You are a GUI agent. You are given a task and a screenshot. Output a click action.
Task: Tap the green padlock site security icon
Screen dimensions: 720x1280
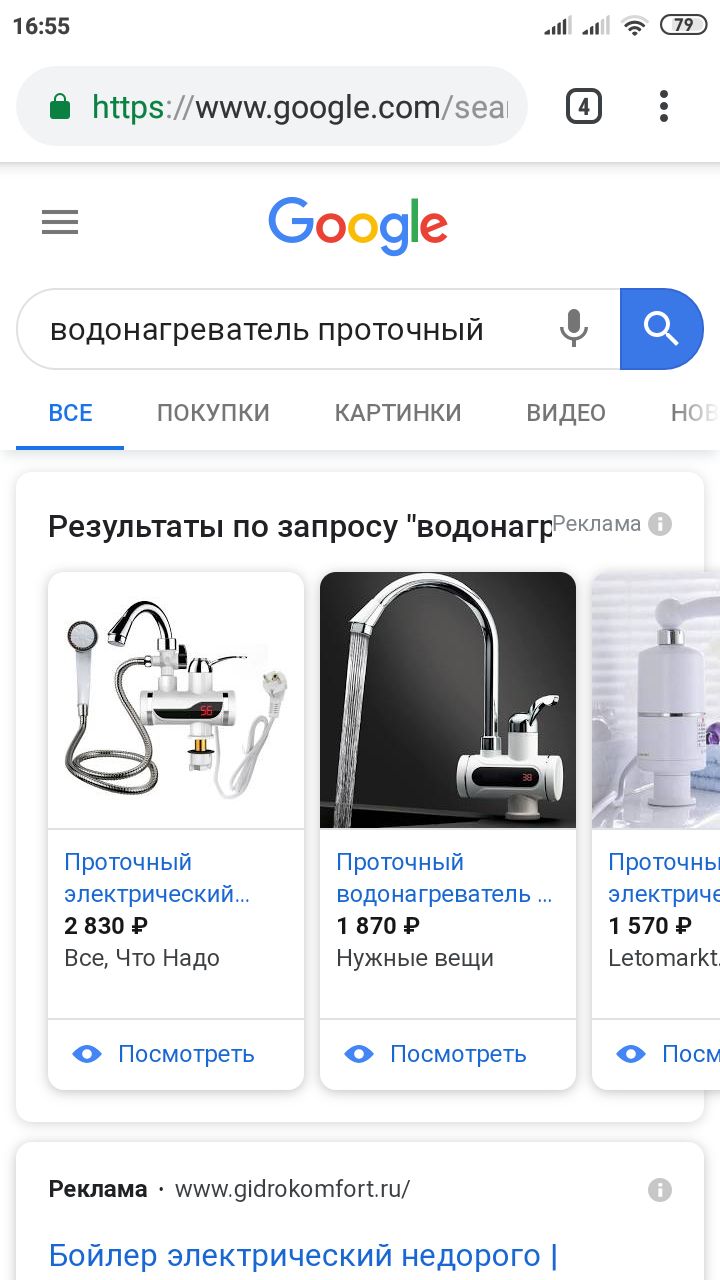[60, 106]
